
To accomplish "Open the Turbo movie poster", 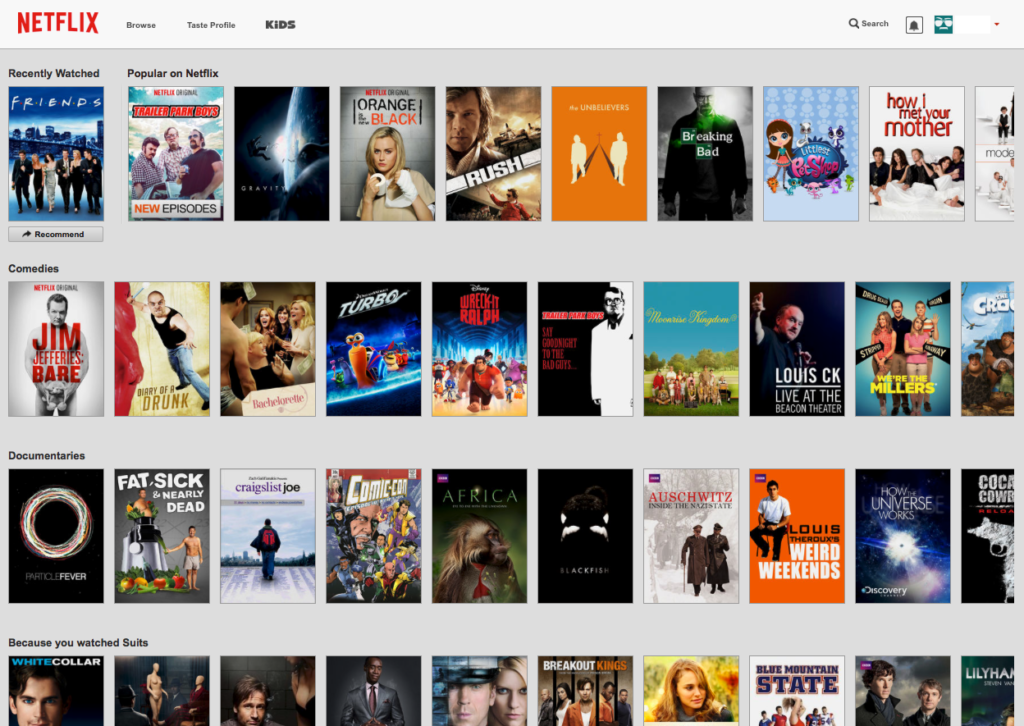I will [x=374, y=349].
